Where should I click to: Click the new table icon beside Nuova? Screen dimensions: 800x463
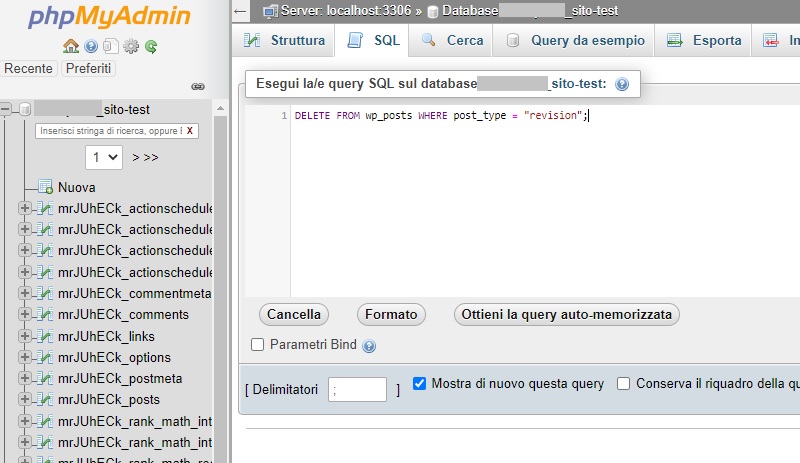(45, 187)
